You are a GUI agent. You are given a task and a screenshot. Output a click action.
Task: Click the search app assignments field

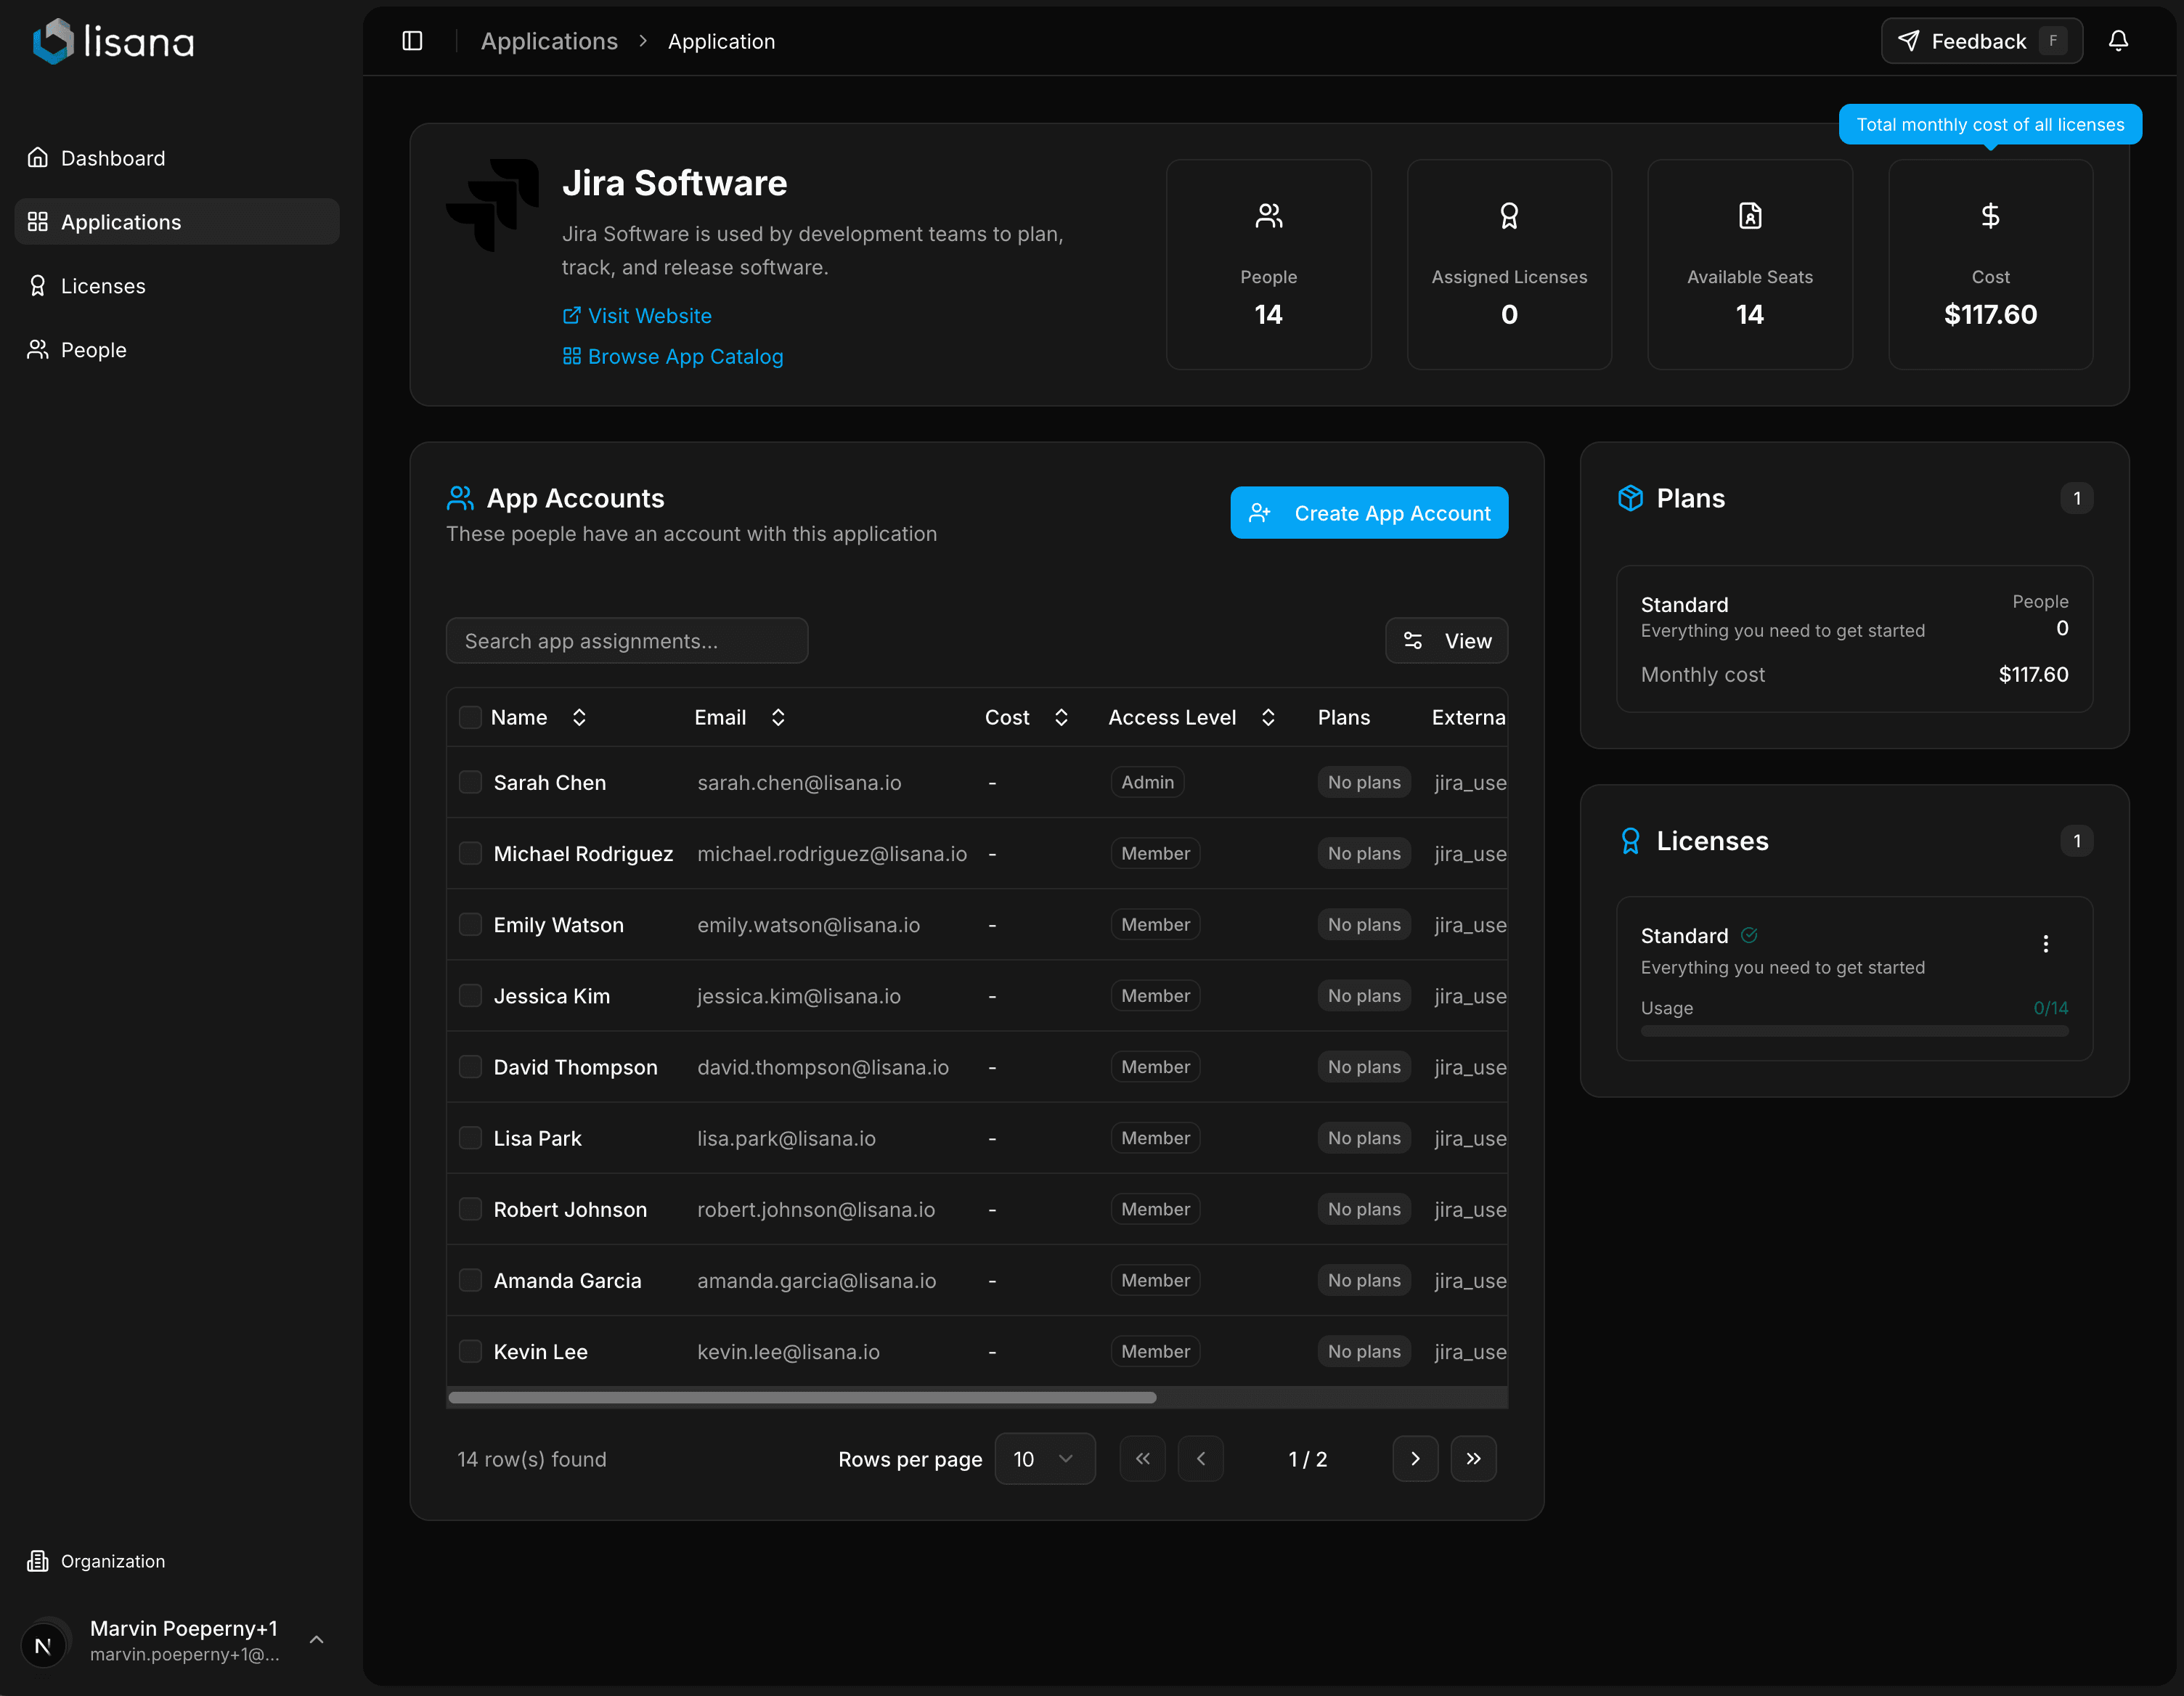[x=627, y=640]
